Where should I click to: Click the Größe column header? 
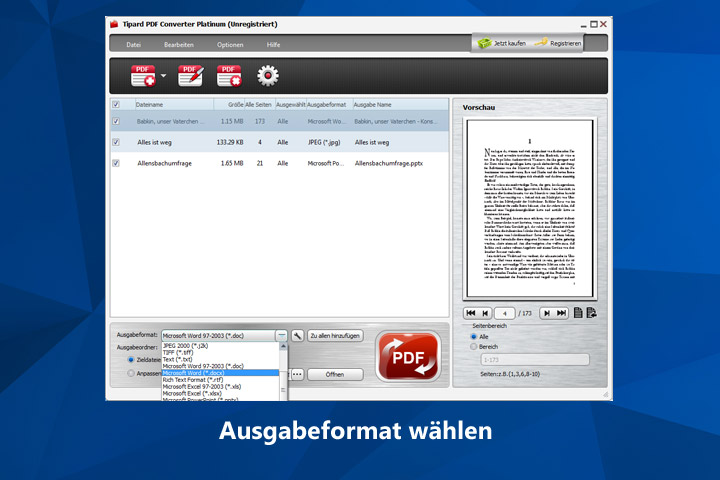tap(229, 105)
